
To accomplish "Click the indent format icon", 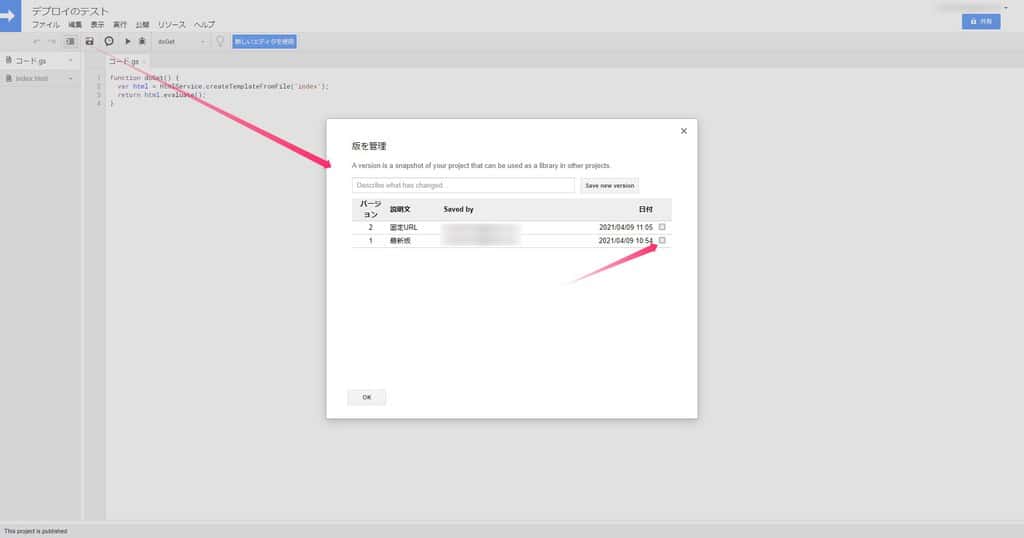I will pos(70,41).
